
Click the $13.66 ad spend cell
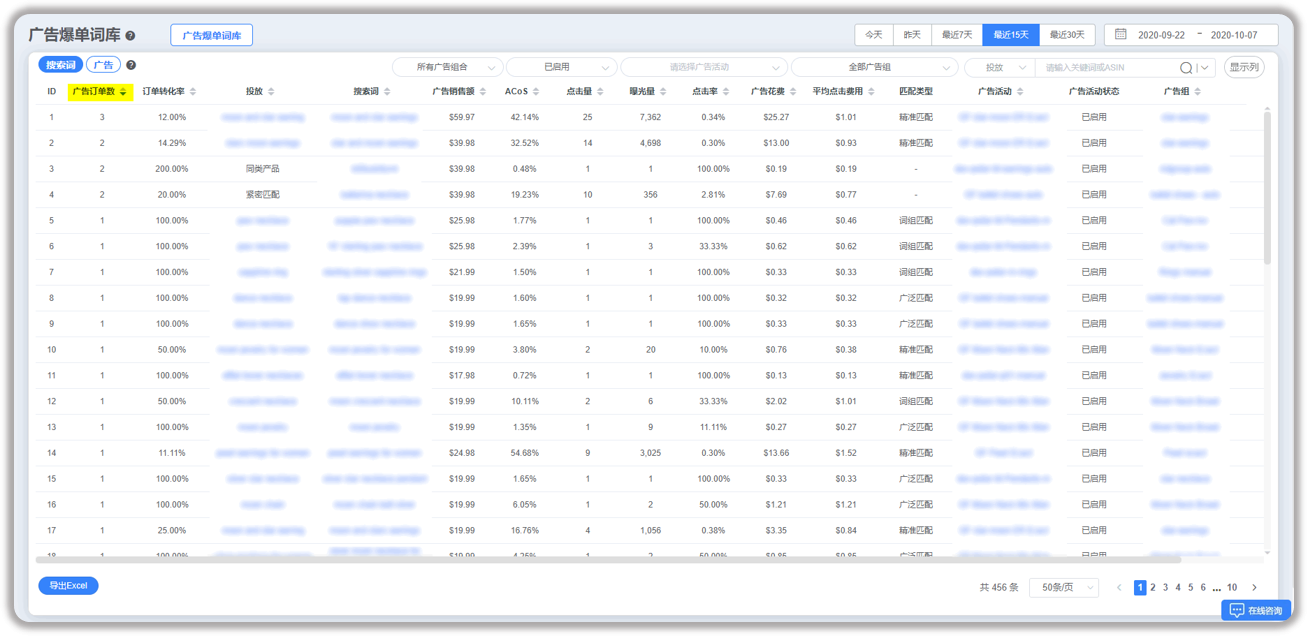pos(776,453)
